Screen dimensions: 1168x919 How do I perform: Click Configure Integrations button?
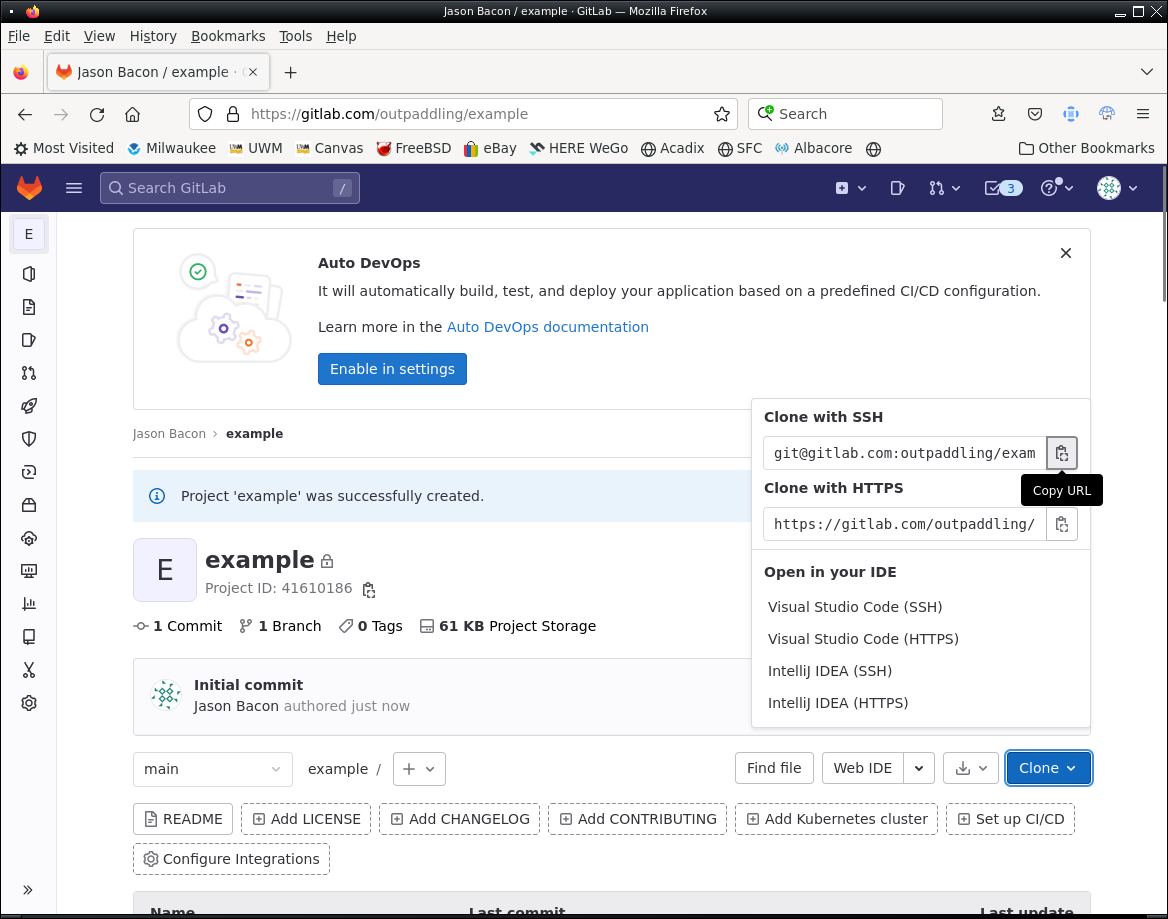tap(231, 859)
